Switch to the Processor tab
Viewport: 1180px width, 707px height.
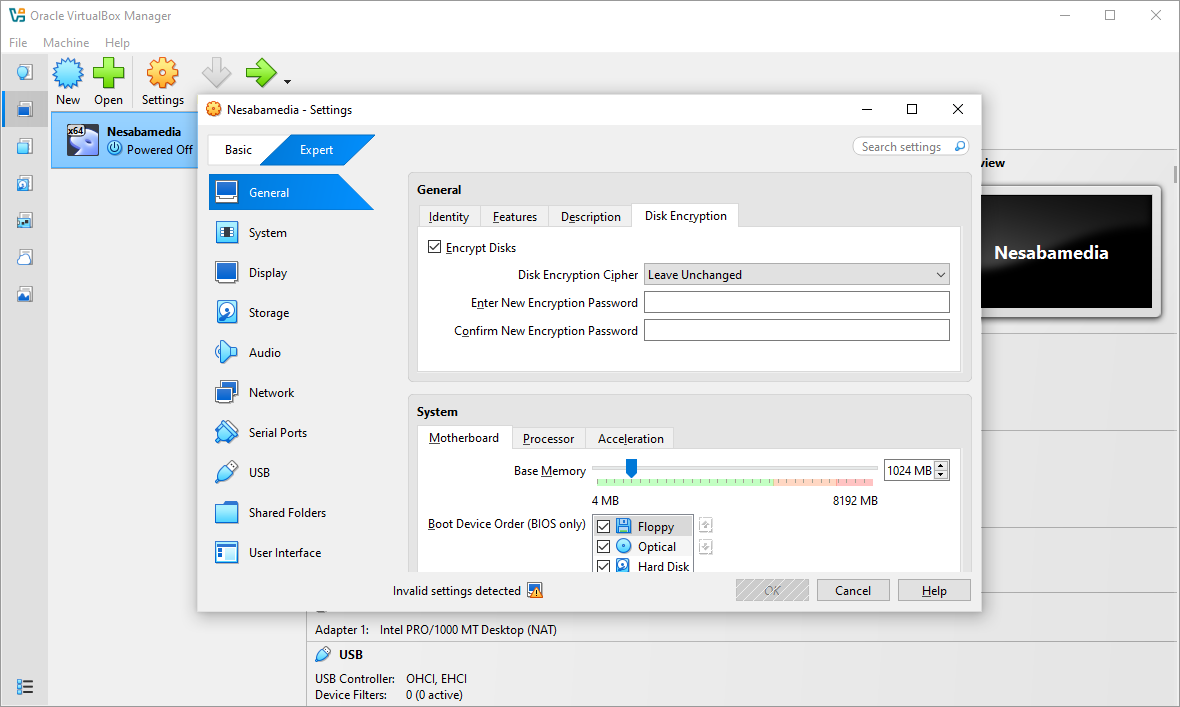pos(548,438)
